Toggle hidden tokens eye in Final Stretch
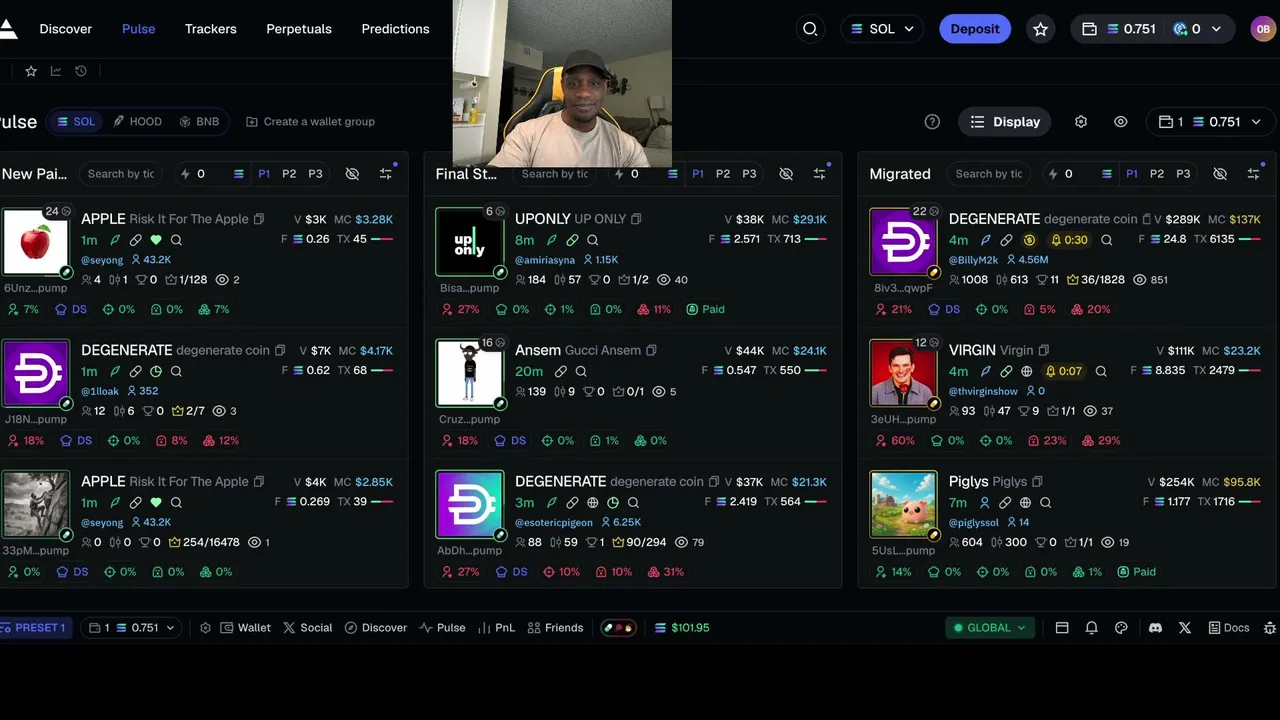1280x720 pixels. (x=786, y=174)
